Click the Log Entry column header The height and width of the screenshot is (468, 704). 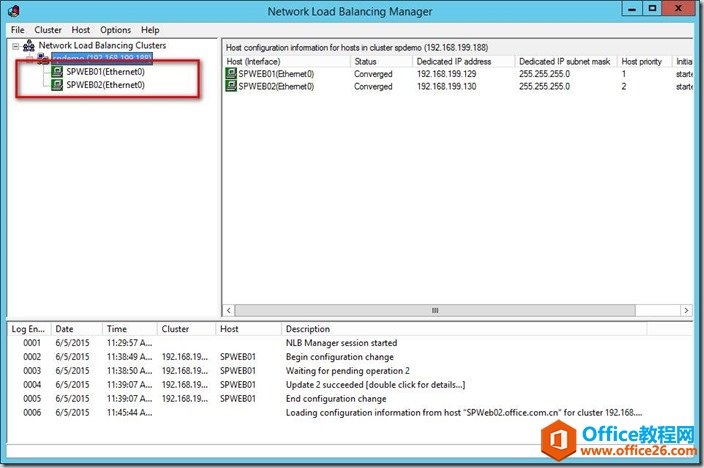coord(29,329)
